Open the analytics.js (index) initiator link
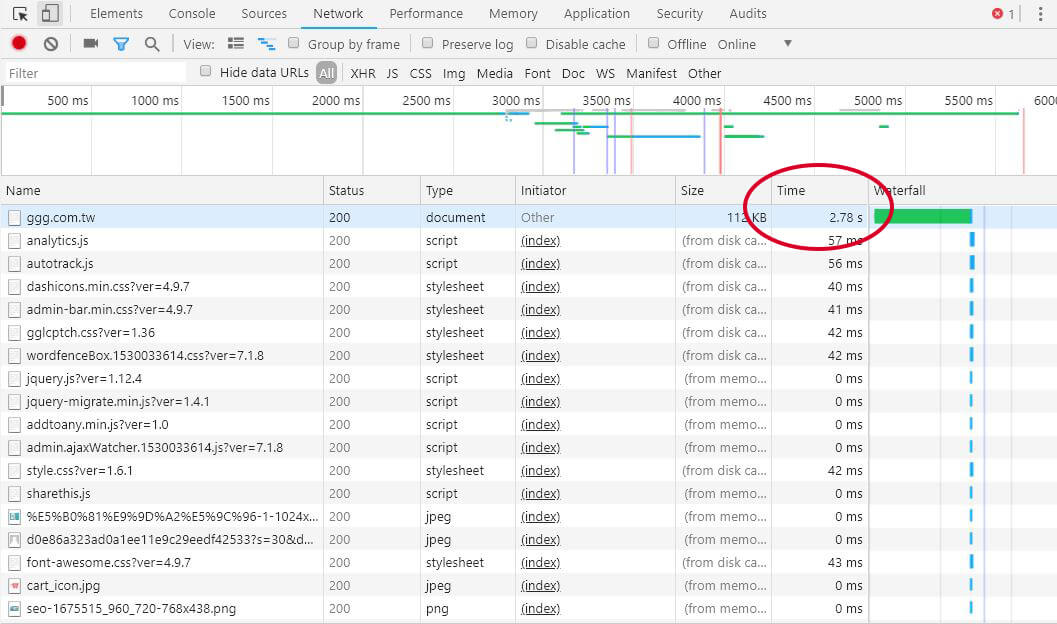 pos(540,241)
